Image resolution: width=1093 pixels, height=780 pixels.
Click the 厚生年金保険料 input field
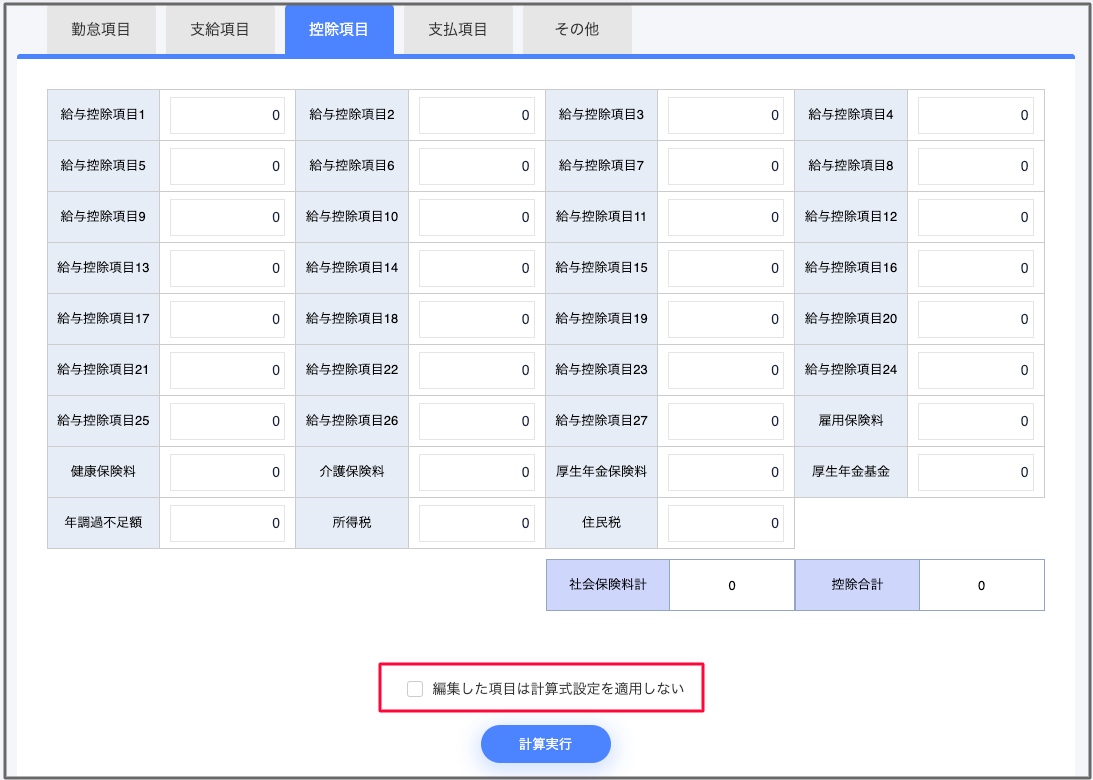pos(725,472)
